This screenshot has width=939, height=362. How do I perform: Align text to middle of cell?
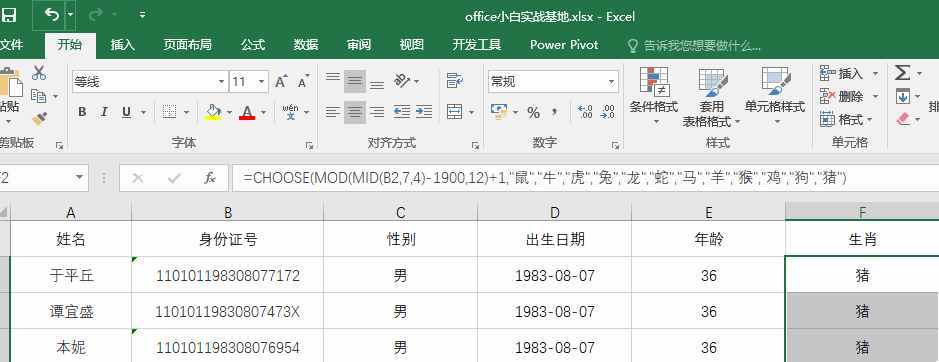355,82
